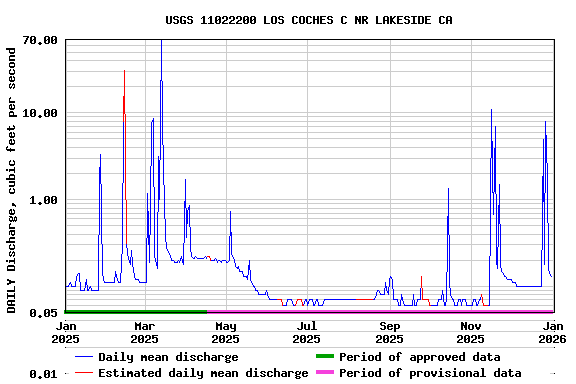Click the 70 cfs peak in March

161,41
